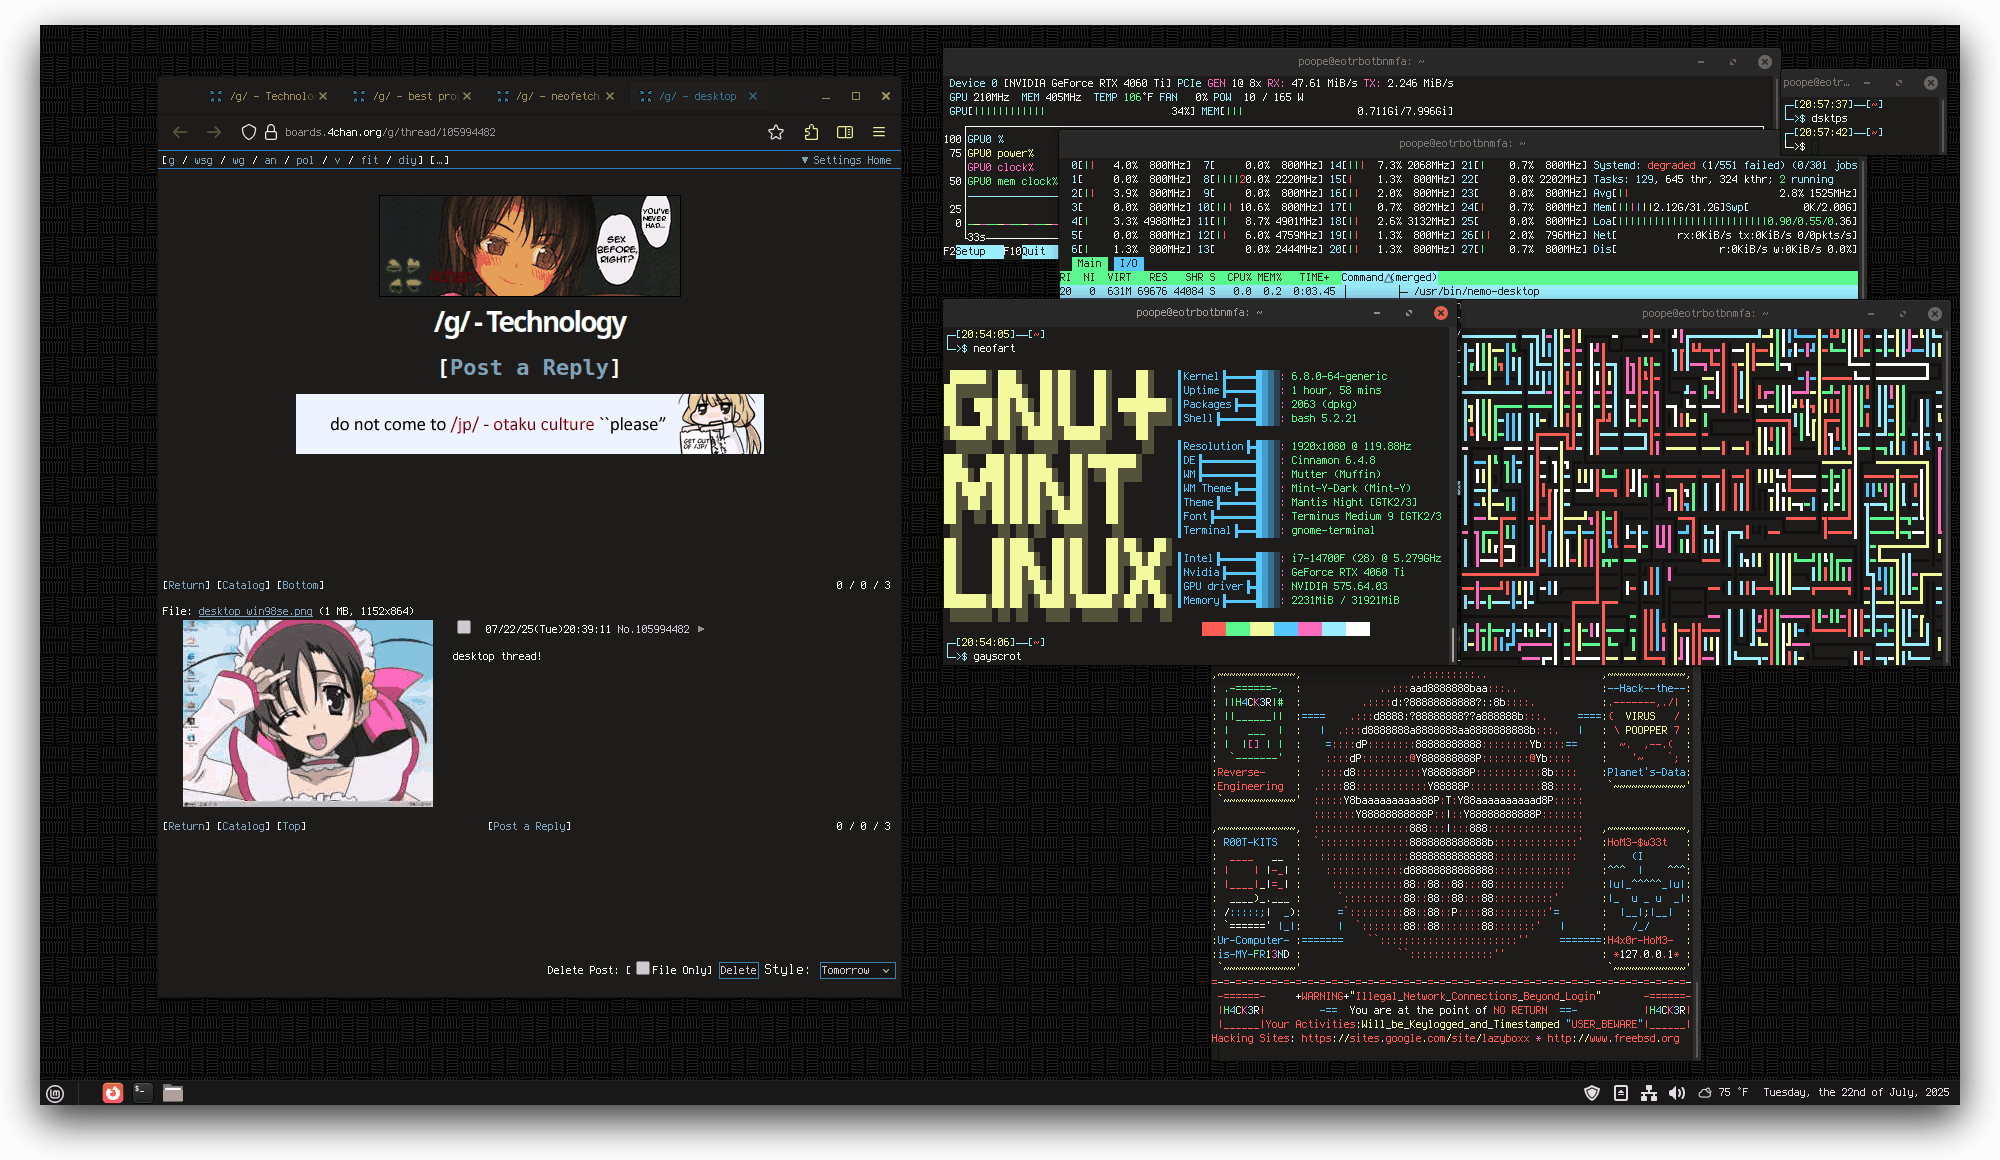Open the volume speaker tray icon
Image resolution: width=2000 pixels, height=1160 pixels.
click(x=1677, y=1093)
